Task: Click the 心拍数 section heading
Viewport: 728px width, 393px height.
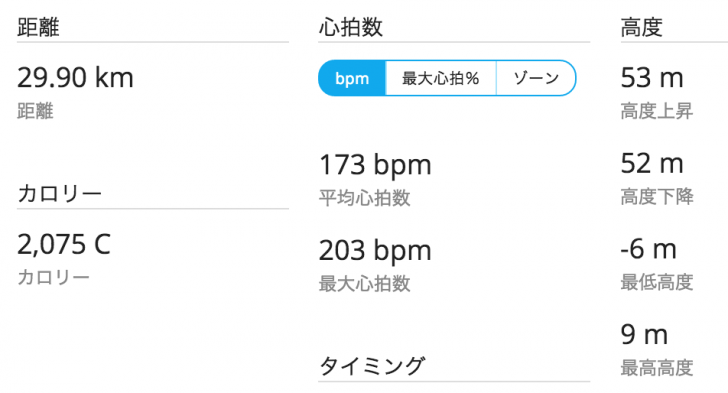Action: [351, 27]
